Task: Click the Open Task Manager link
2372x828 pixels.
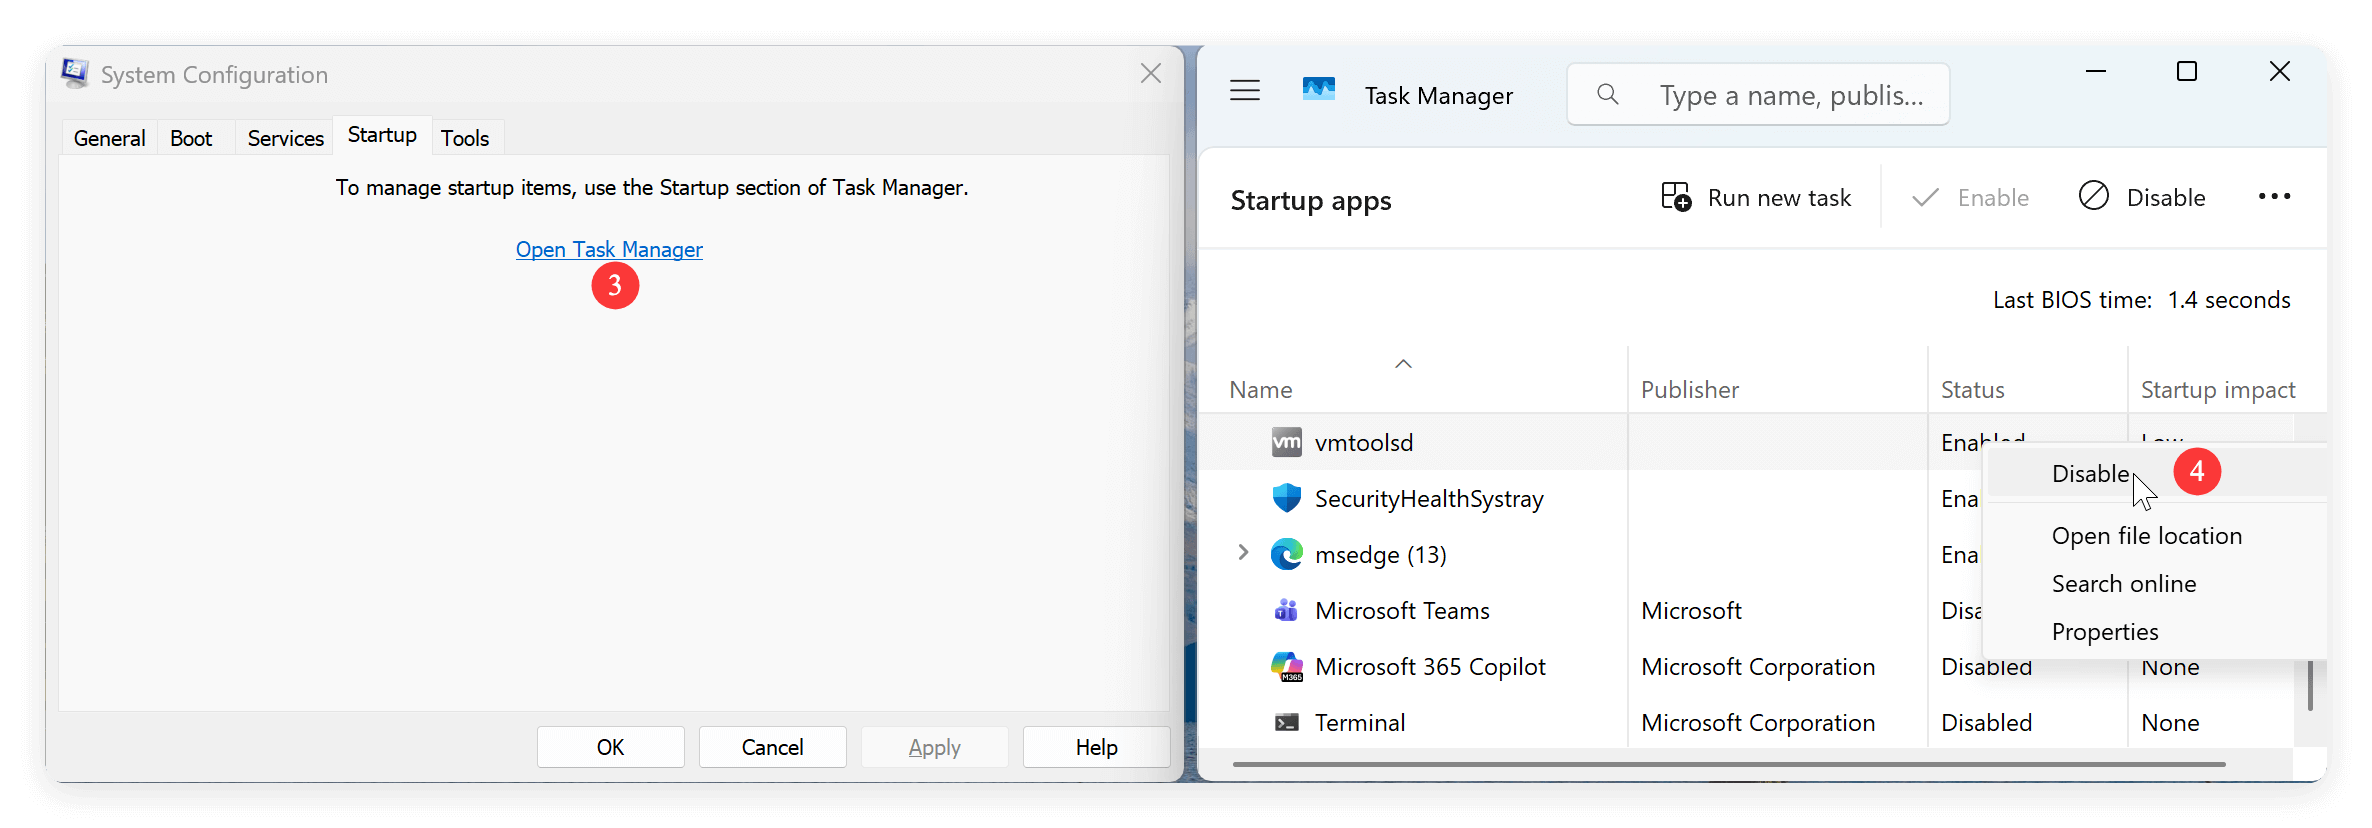Action: [609, 249]
